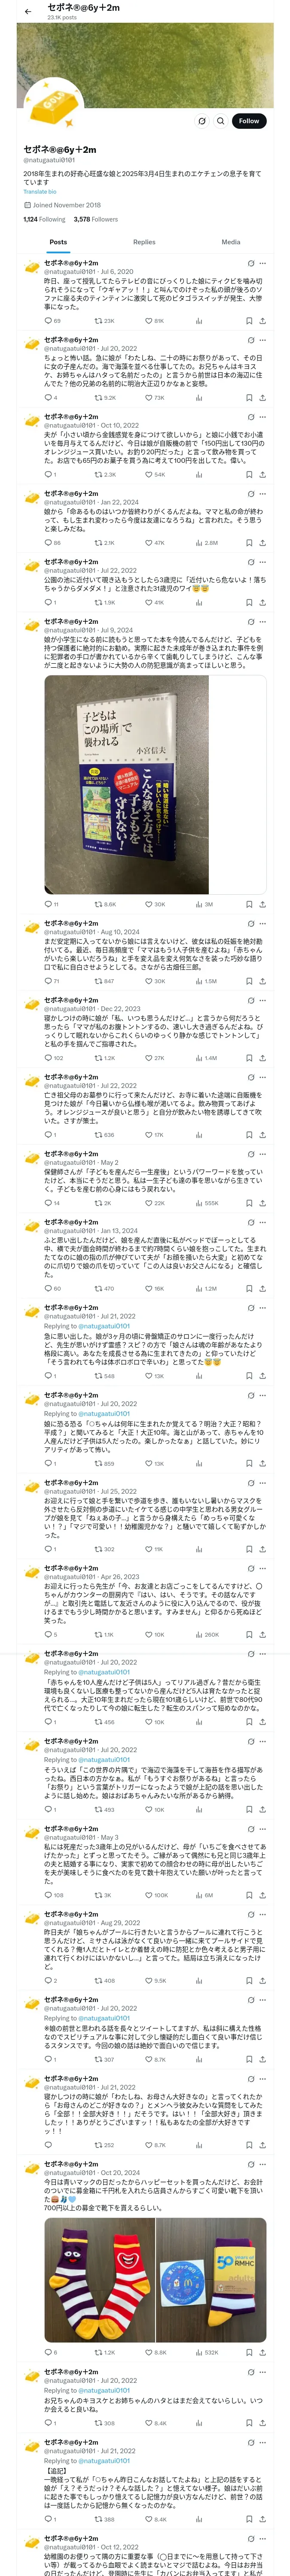Search this profile's posts via magnifier icon
This screenshot has width=290, height=2576.
202,121
